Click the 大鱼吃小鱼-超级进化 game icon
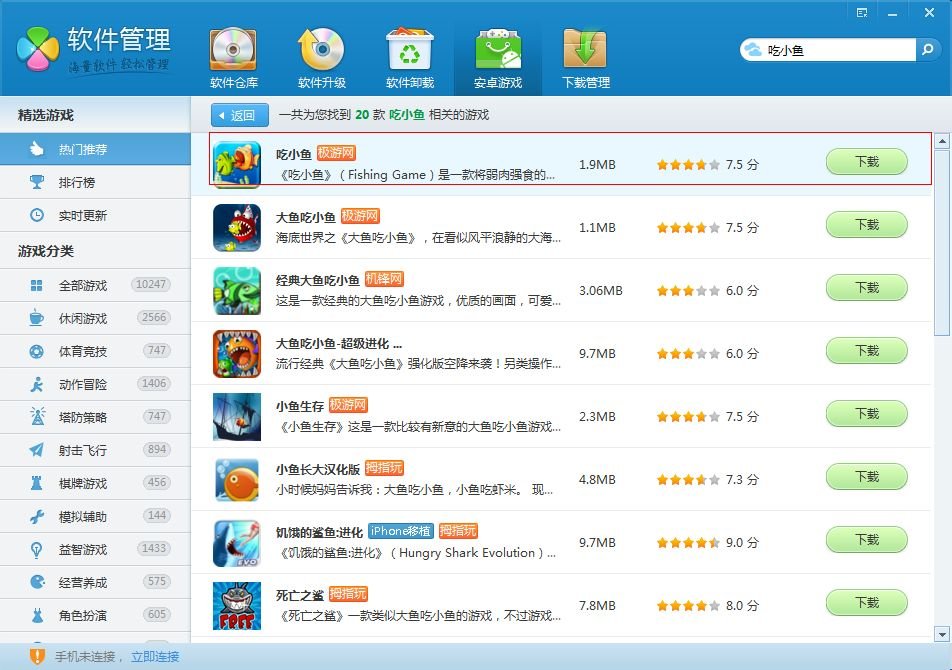The width and height of the screenshot is (952, 670). pos(237,354)
